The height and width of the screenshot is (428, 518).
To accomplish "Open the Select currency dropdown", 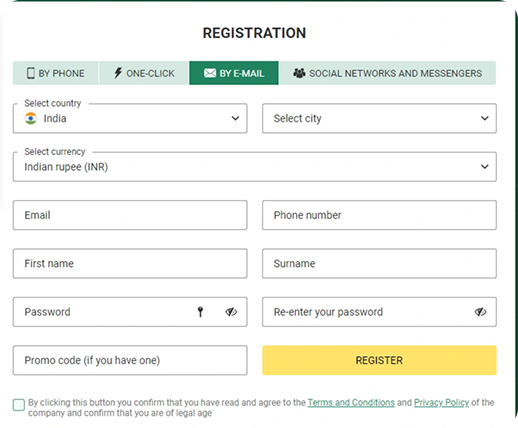I will pos(255,167).
